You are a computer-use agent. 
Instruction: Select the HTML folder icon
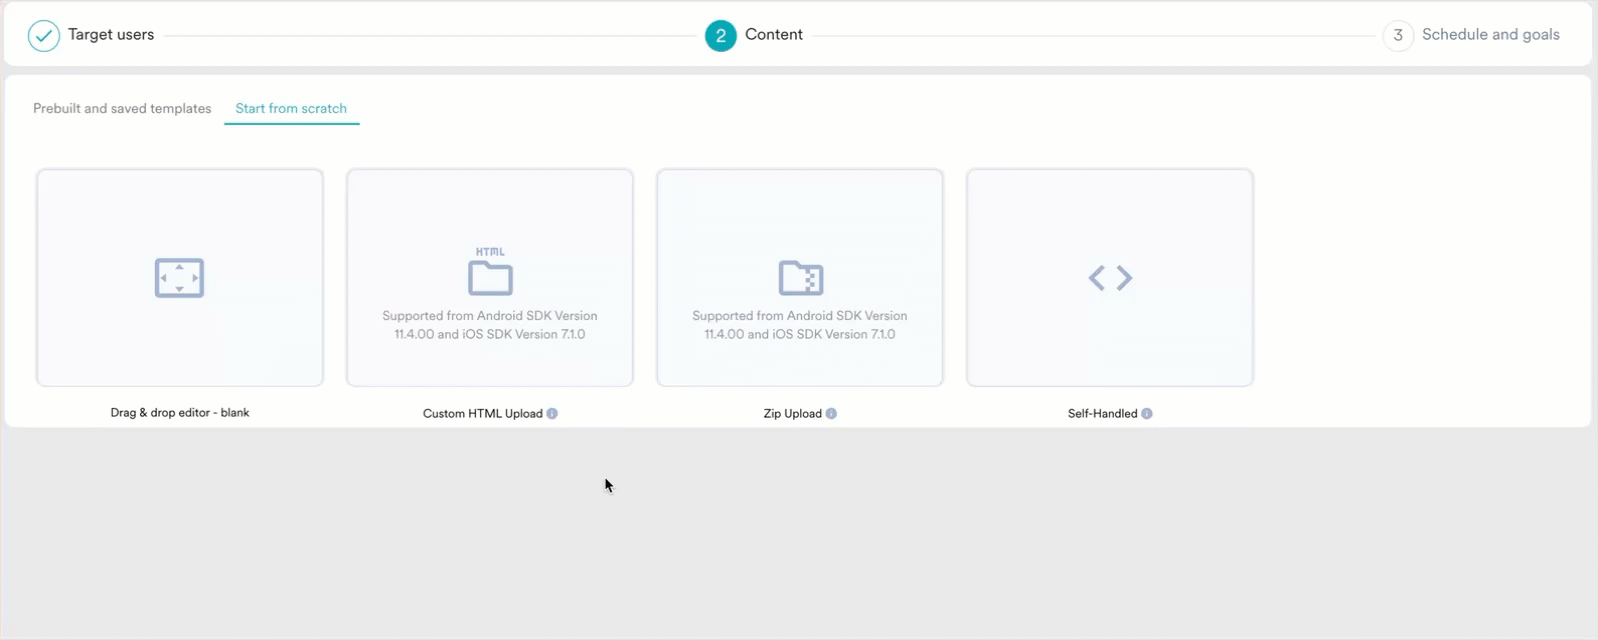pos(490,274)
